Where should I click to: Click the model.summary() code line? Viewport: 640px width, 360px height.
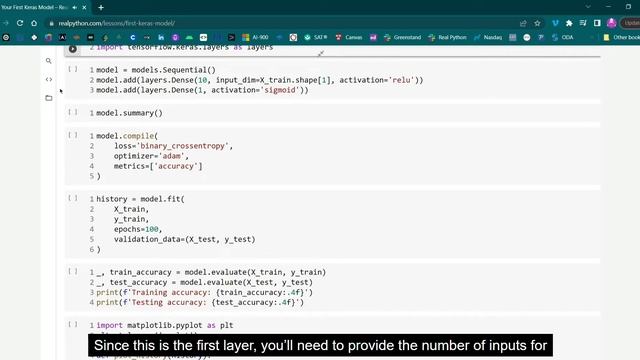[x=129, y=113]
